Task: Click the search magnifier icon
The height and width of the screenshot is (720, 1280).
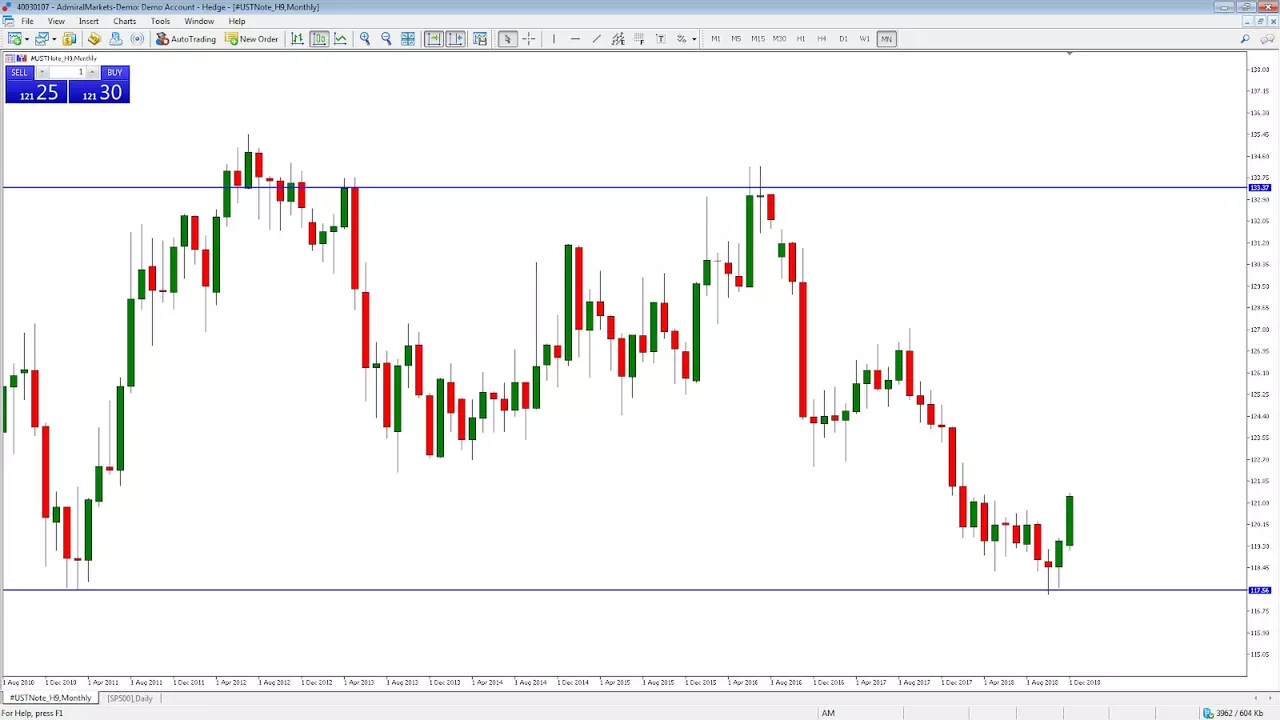Action: (1245, 39)
